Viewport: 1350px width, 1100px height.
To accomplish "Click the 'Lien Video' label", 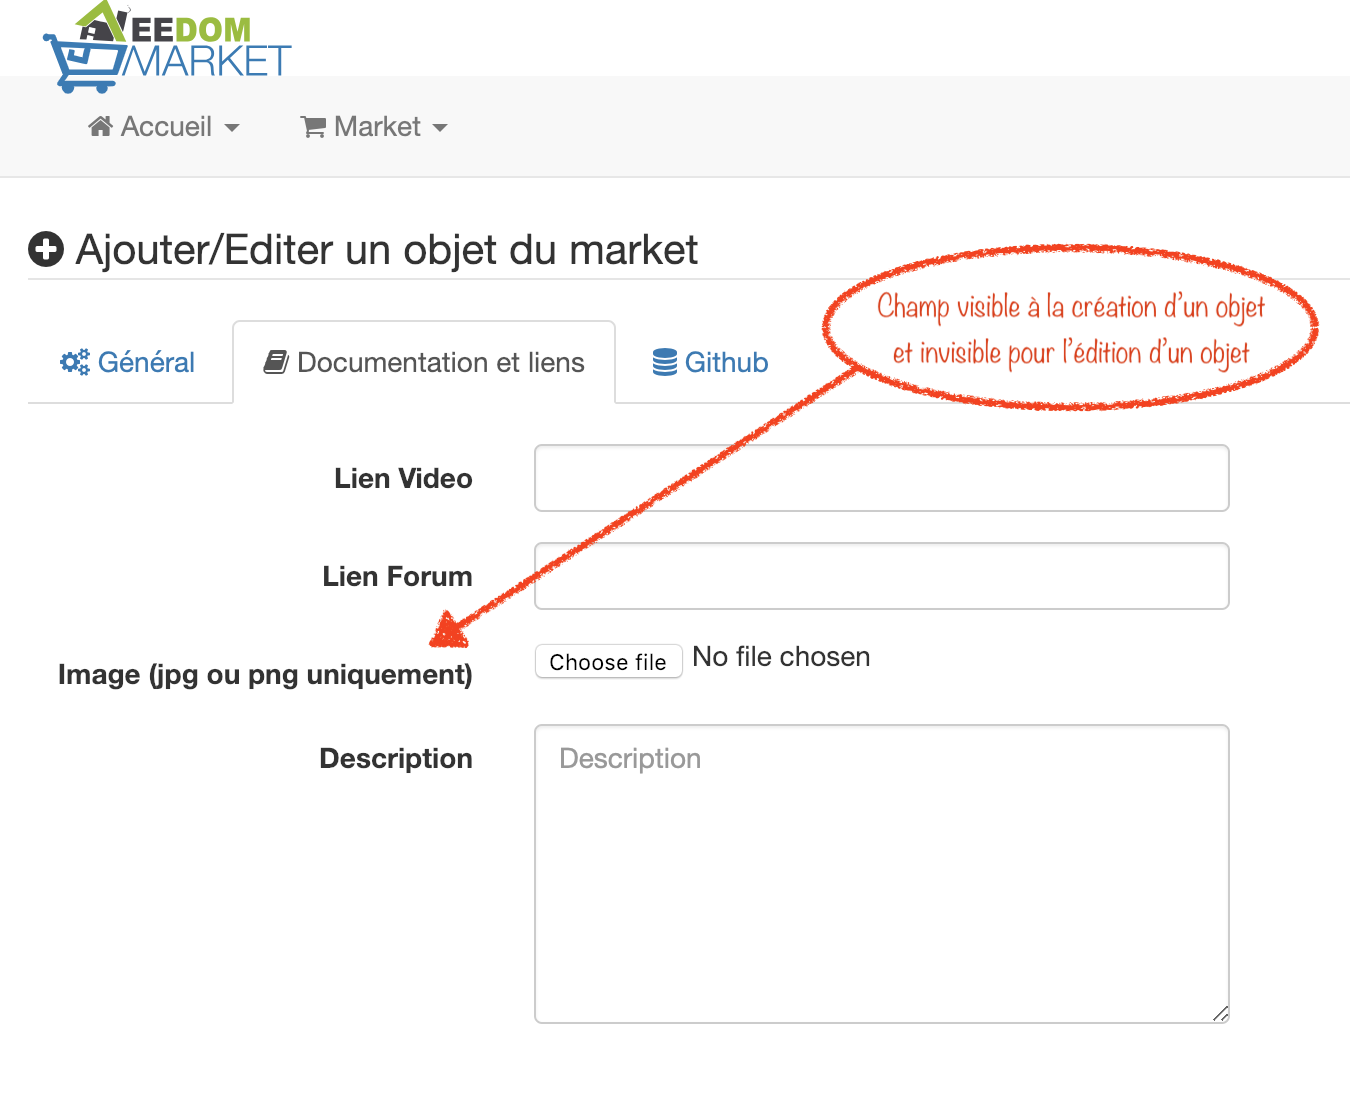I will coord(403,478).
